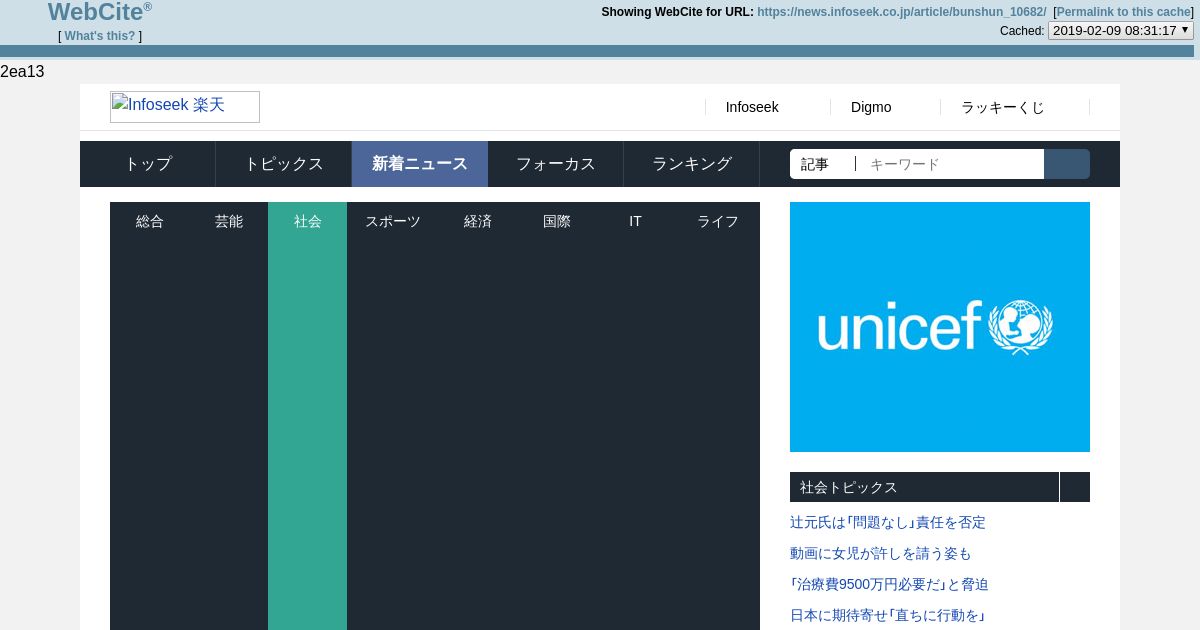
Task: Open 日本に期待寄せ「直ちに行動を」 article
Action: coord(888,615)
